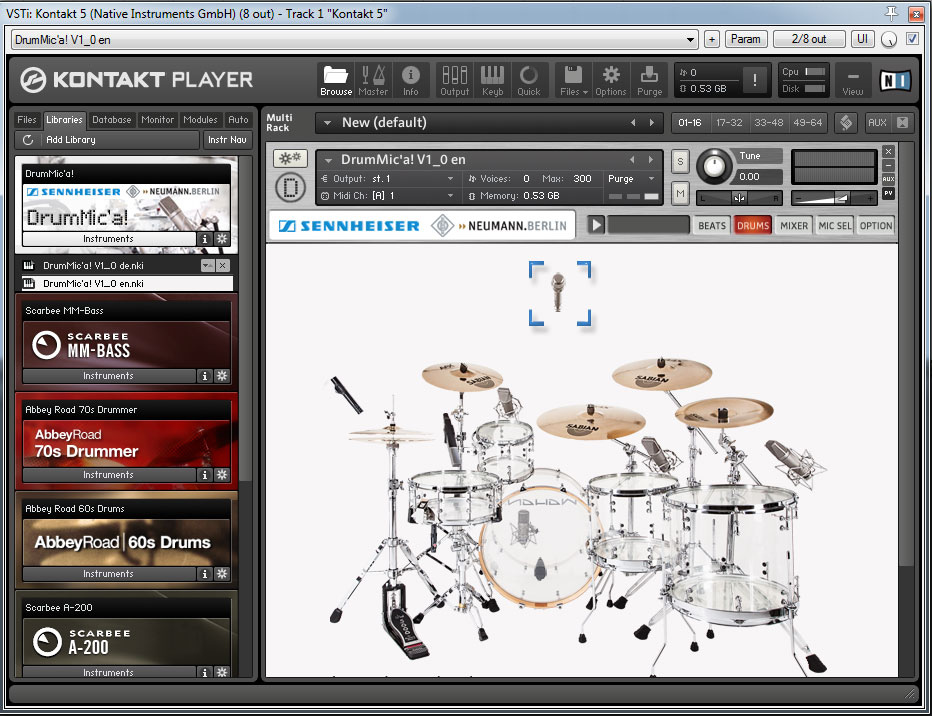This screenshot has height=716, width=932.
Task: Click the Param button
Action: 745,39
